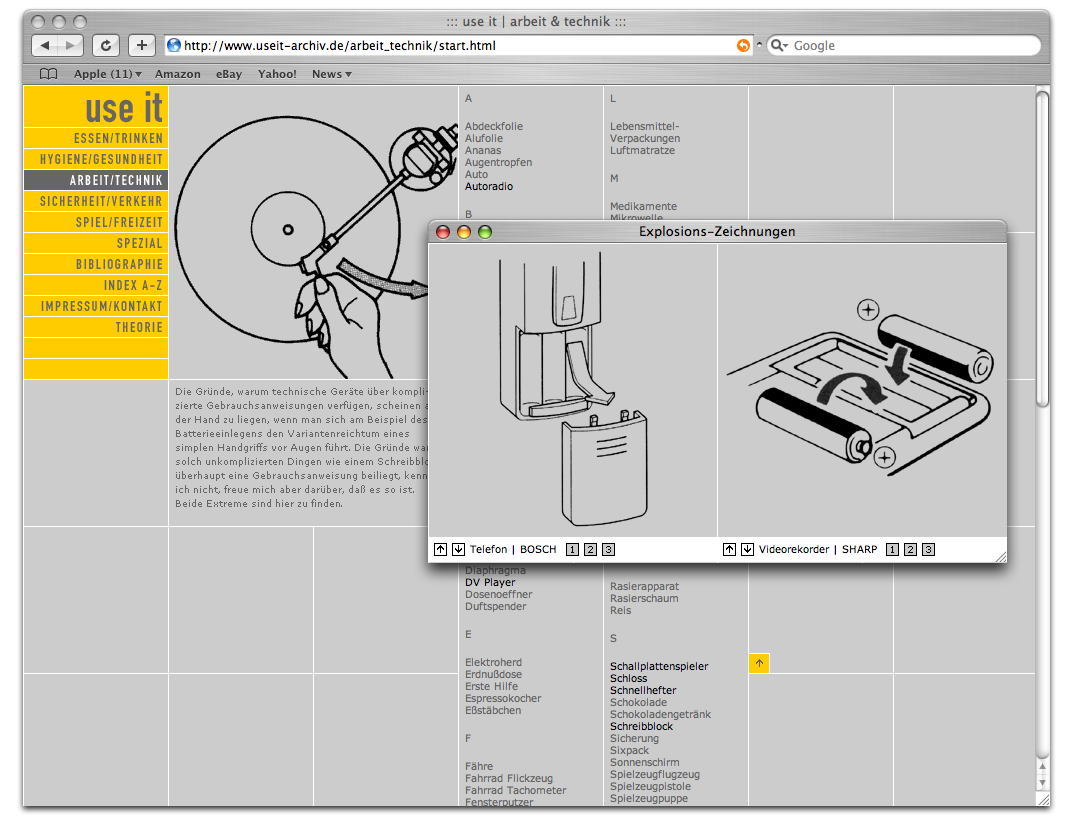
Task: Click the Safari vertical scrollbar thumb
Action: [x=1042, y=249]
